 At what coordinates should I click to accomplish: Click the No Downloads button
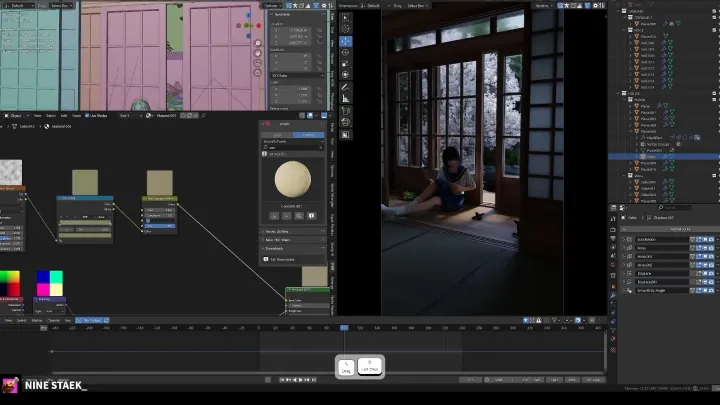(x=293, y=259)
